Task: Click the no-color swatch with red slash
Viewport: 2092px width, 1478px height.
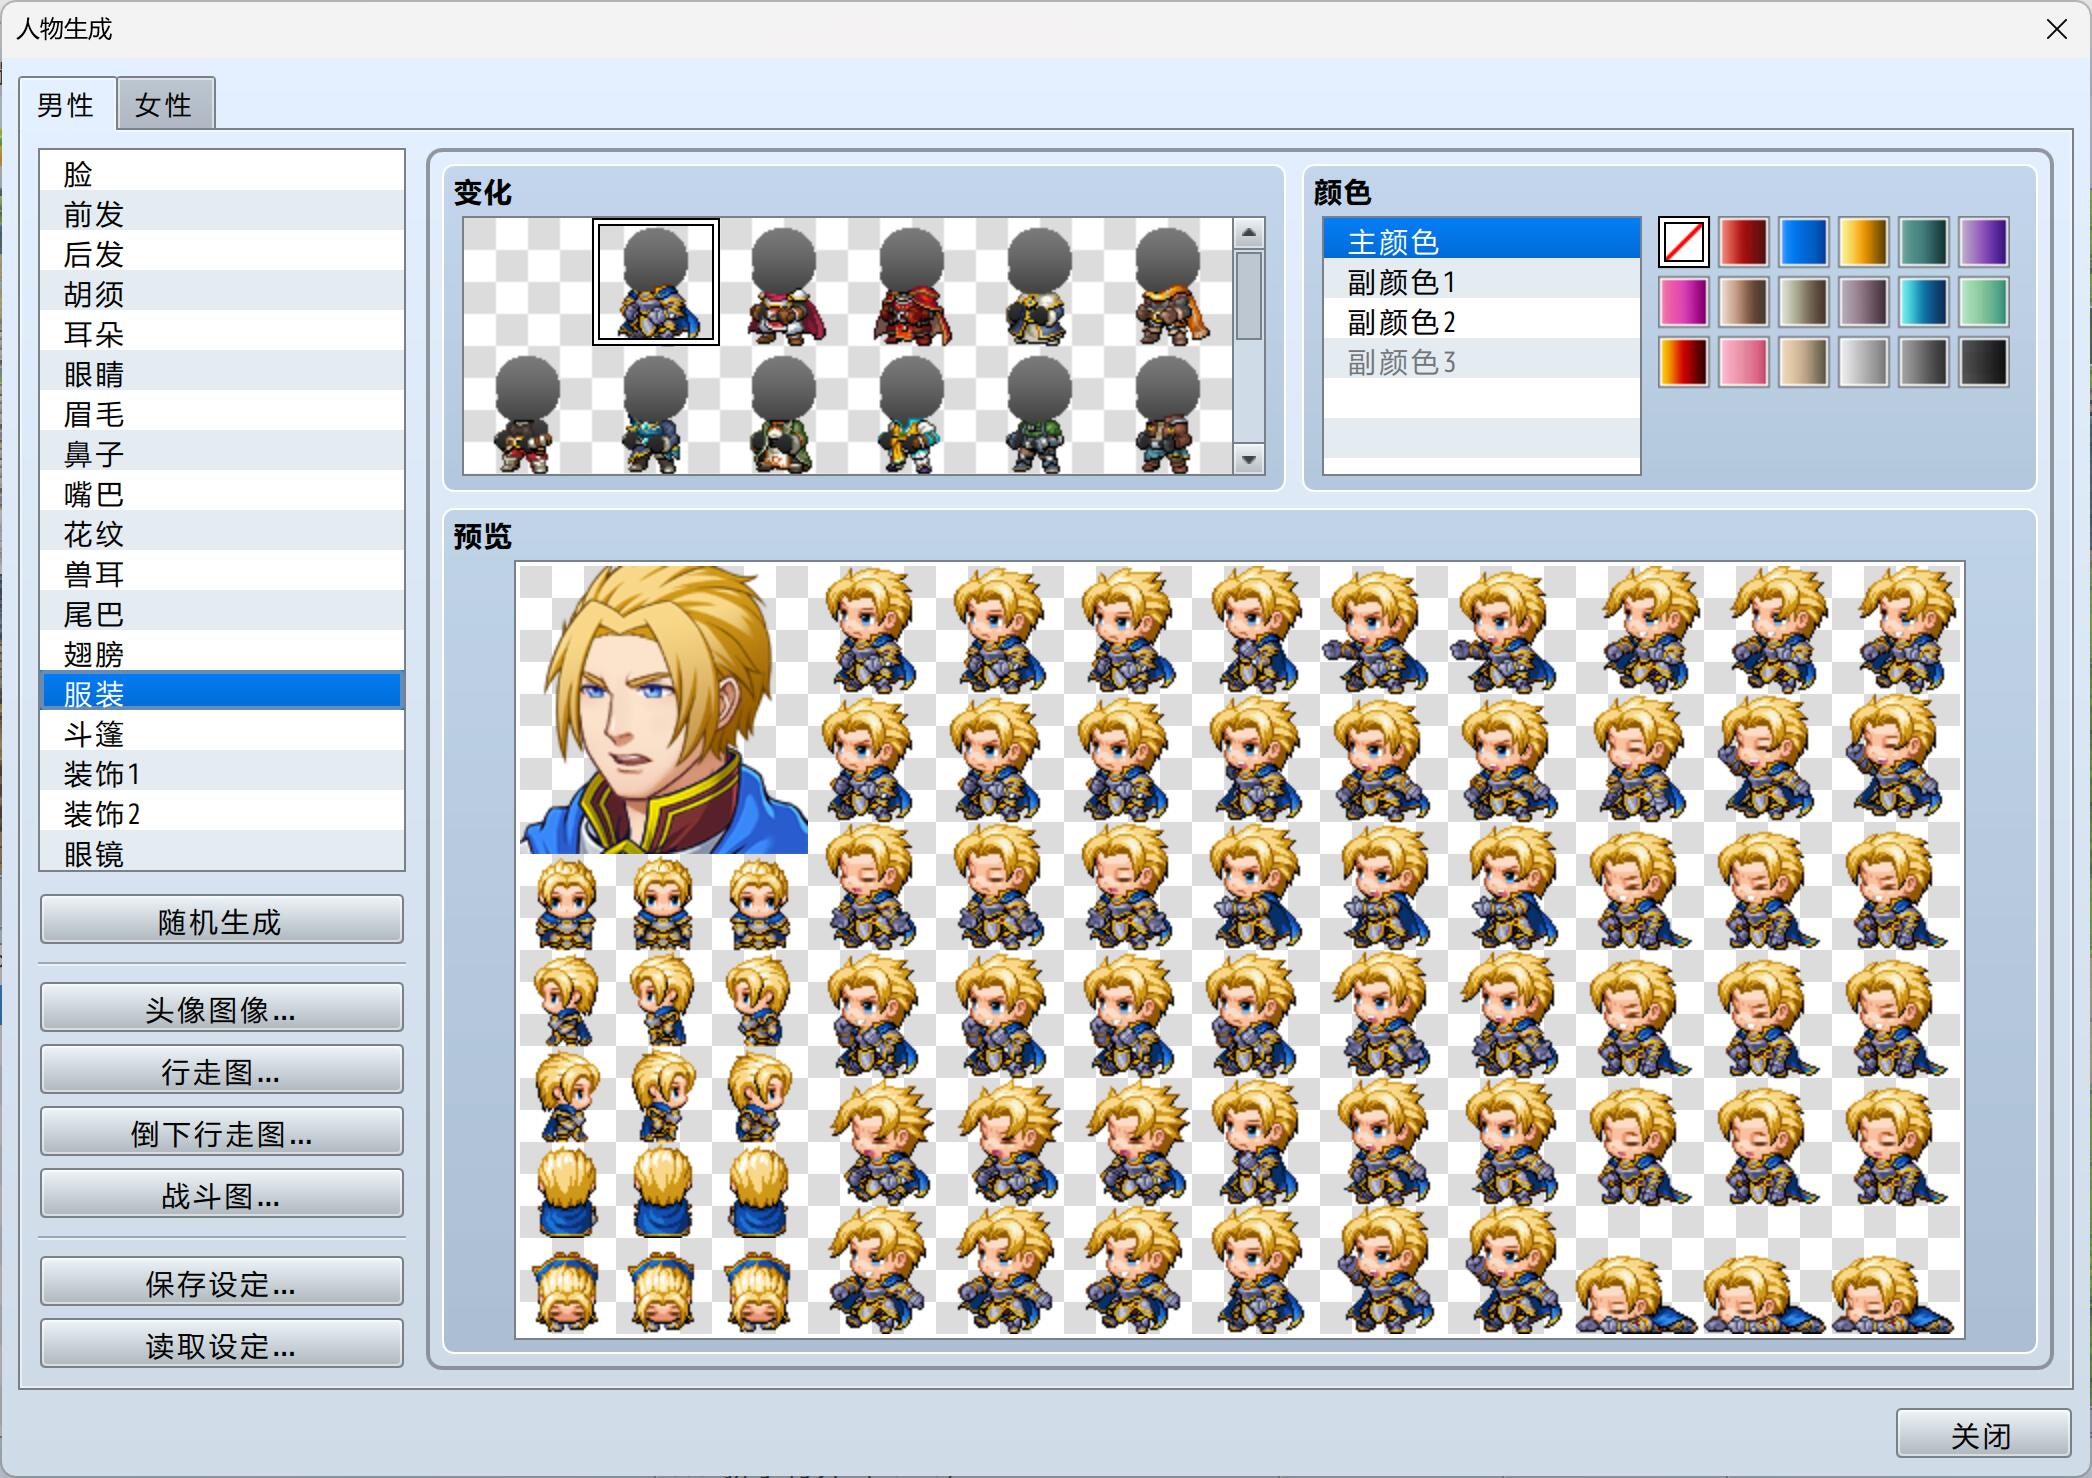Action: point(1684,242)
